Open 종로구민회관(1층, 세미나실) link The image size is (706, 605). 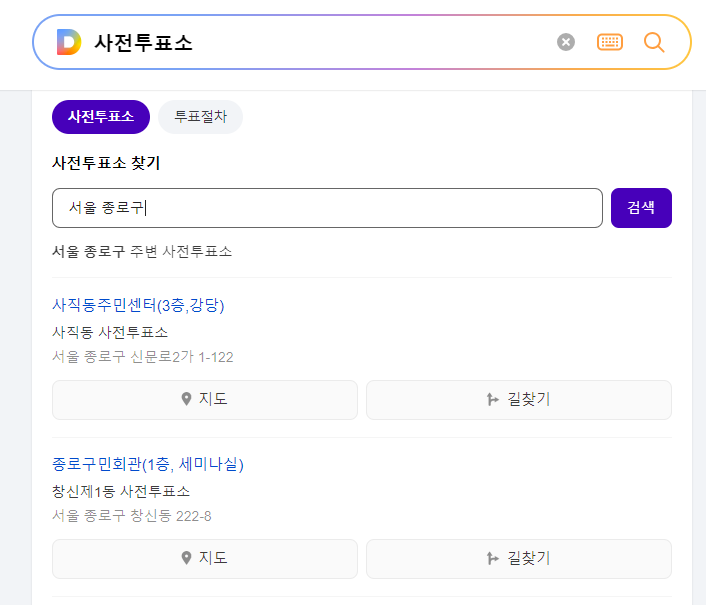click(x=148, y=464)
